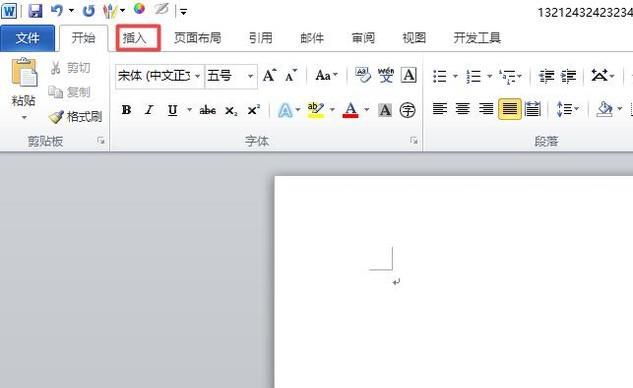Open the Undo history dropdown arrow
This screenshot has height=388, width=633.
coord(71,11)
